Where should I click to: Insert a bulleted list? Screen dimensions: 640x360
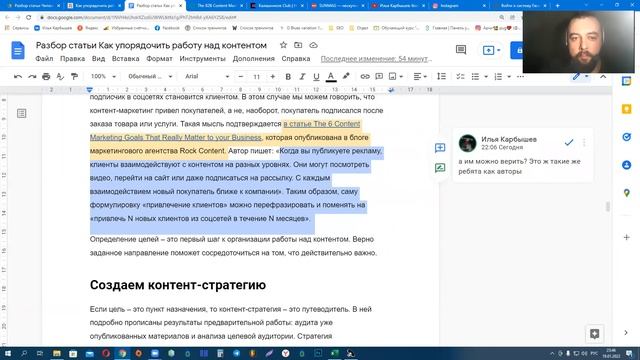(x=475, y=77)
